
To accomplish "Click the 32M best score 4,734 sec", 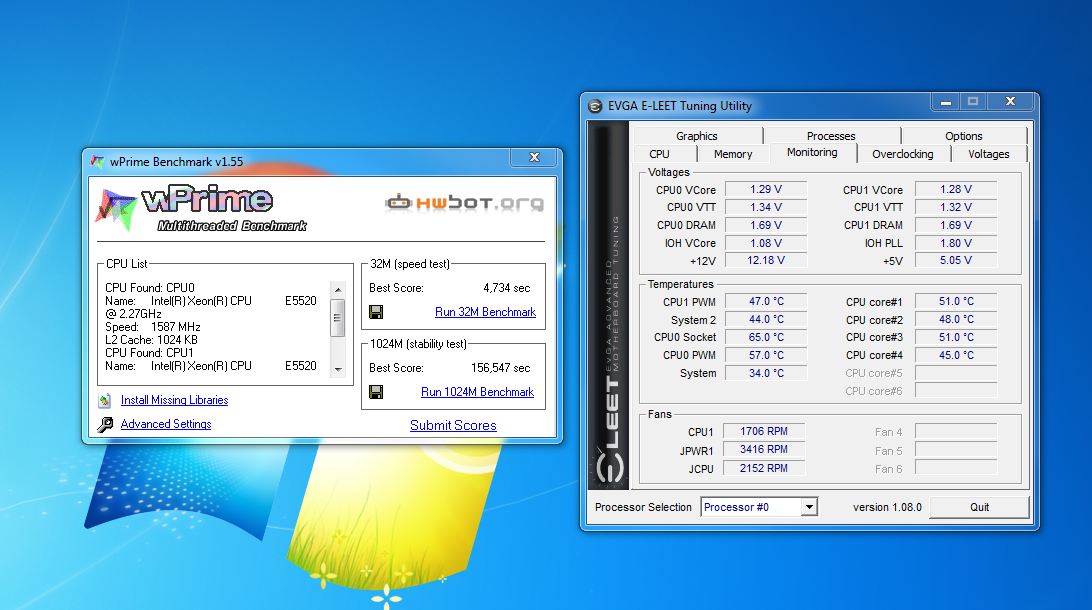I will (506, 288).
